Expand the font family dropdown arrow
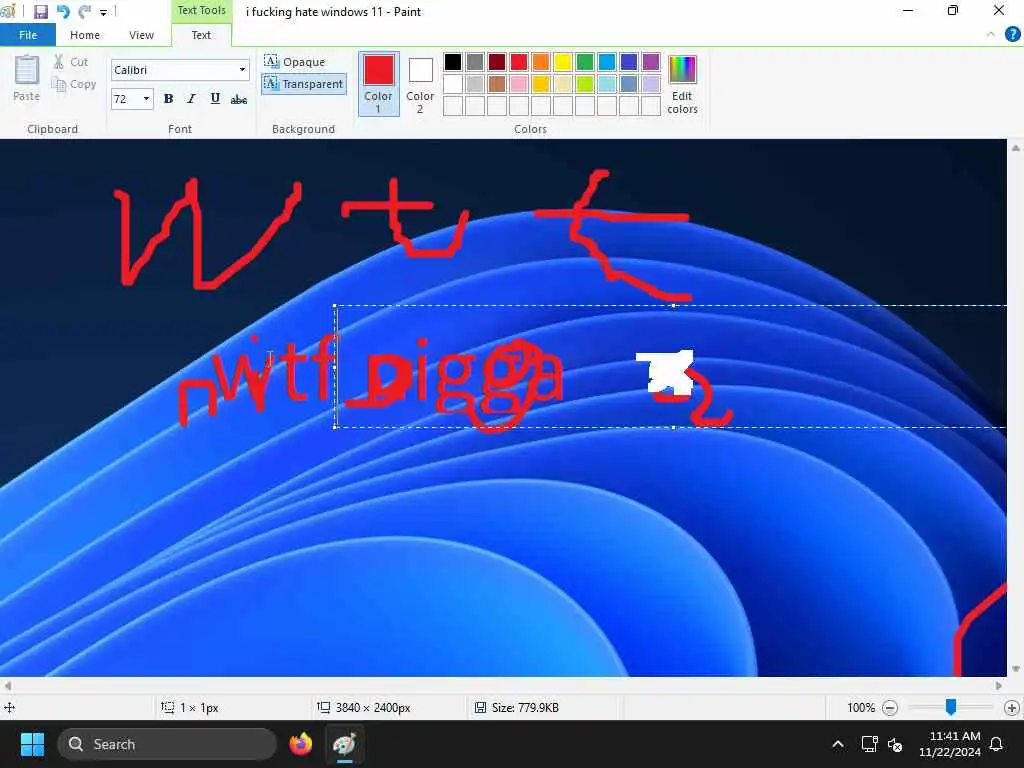This screenshot has height=768, width=1024. click(x=242, y=70)
